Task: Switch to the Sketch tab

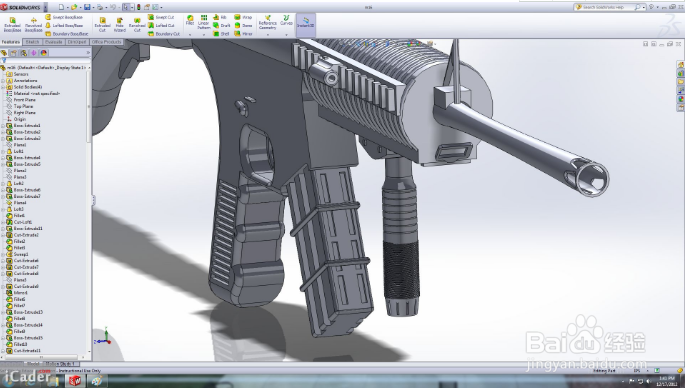Action: click(x=32, y=42)
